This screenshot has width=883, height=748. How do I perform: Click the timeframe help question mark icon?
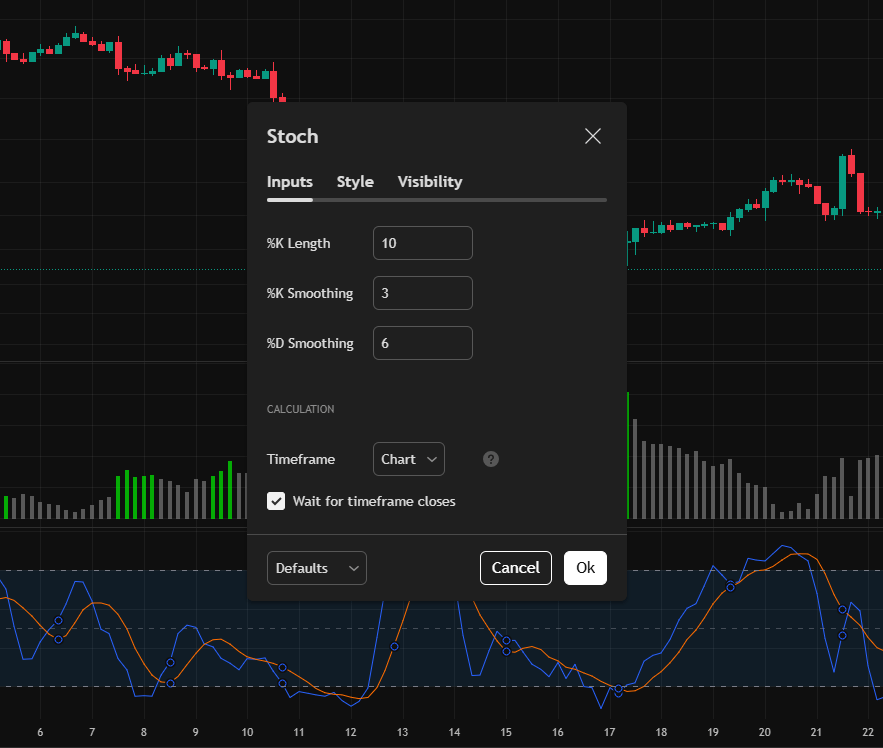(490, 459)
